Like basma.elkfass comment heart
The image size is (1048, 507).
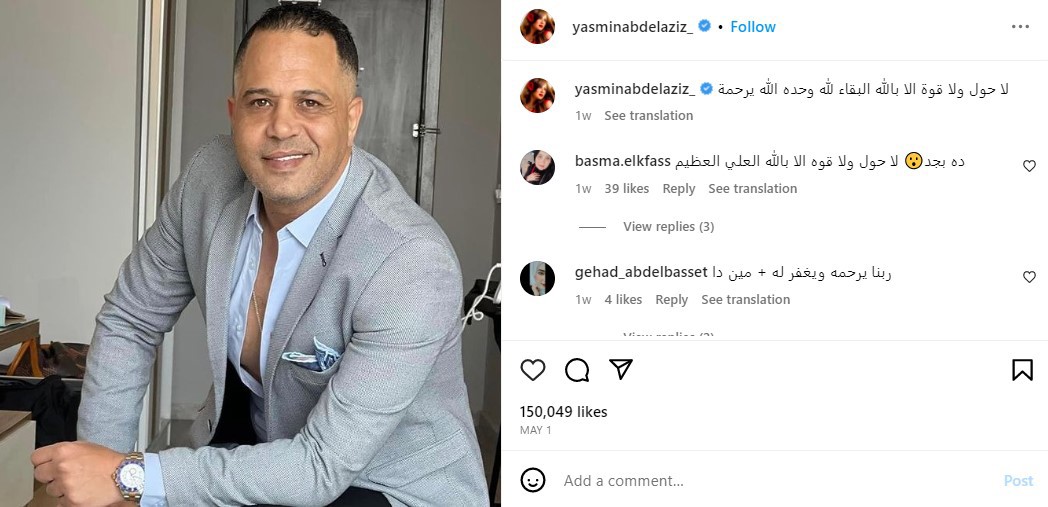(1029, 166)
